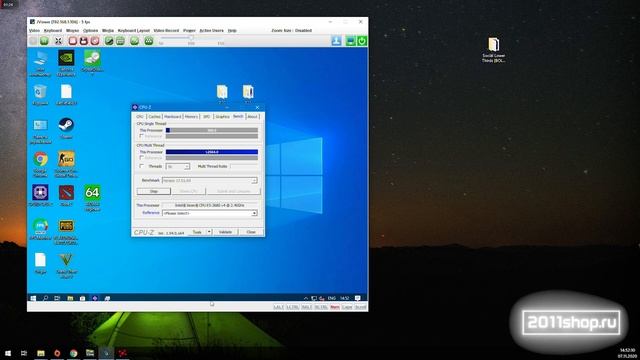Open the Active Users menu in JViewer
The width and height of the screenshot is (640, 360).
[211, 31]
